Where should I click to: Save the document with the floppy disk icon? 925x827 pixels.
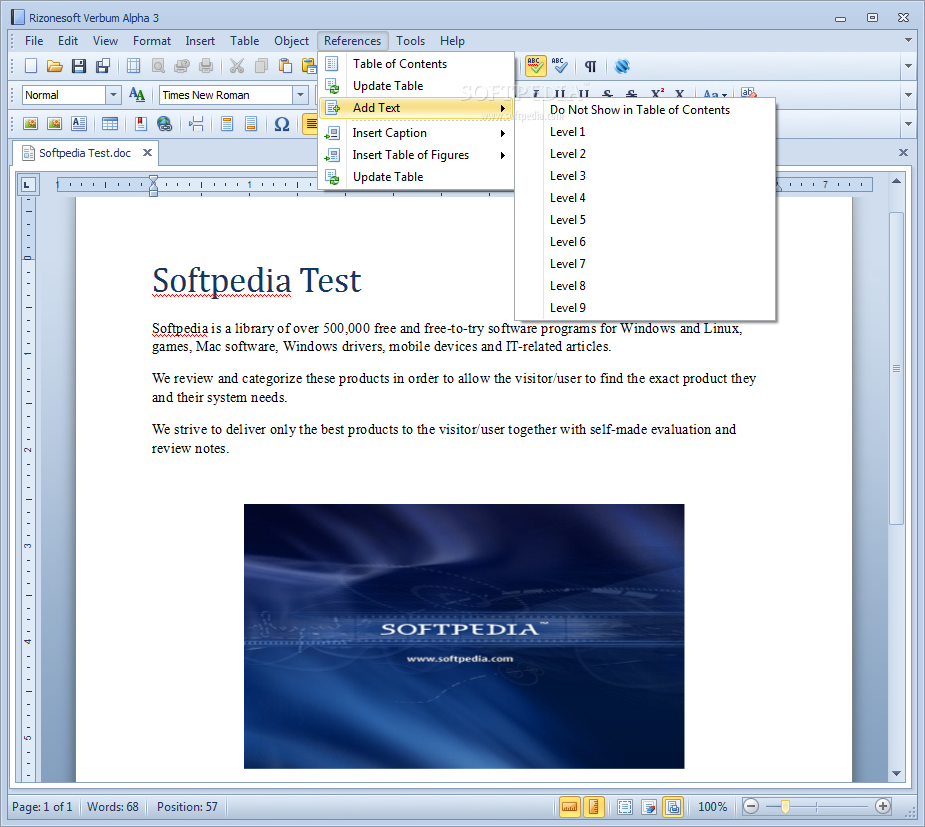[x=78, y=65]
